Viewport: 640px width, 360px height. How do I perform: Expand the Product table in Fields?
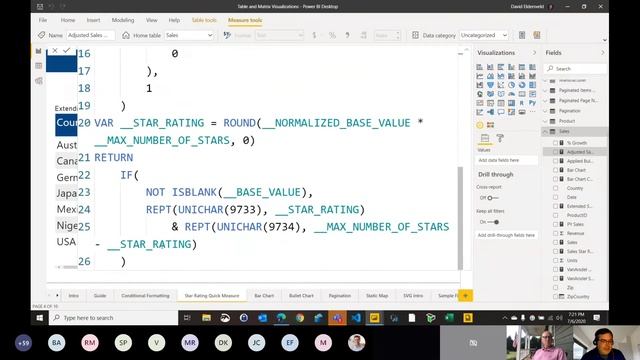click(x=545, y=121)
